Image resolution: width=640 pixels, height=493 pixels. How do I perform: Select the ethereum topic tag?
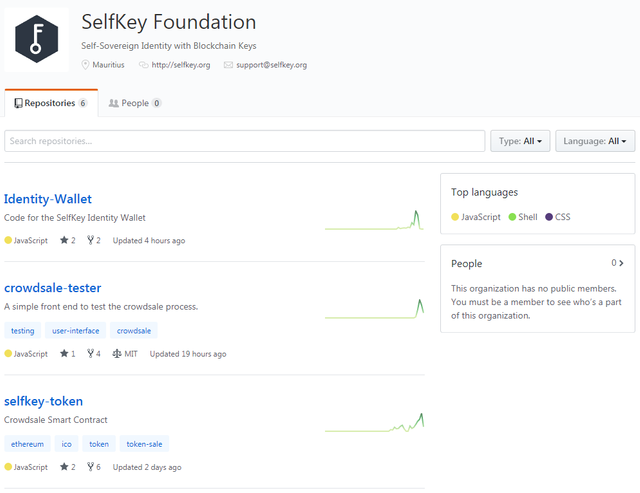(x=27, y=444)
